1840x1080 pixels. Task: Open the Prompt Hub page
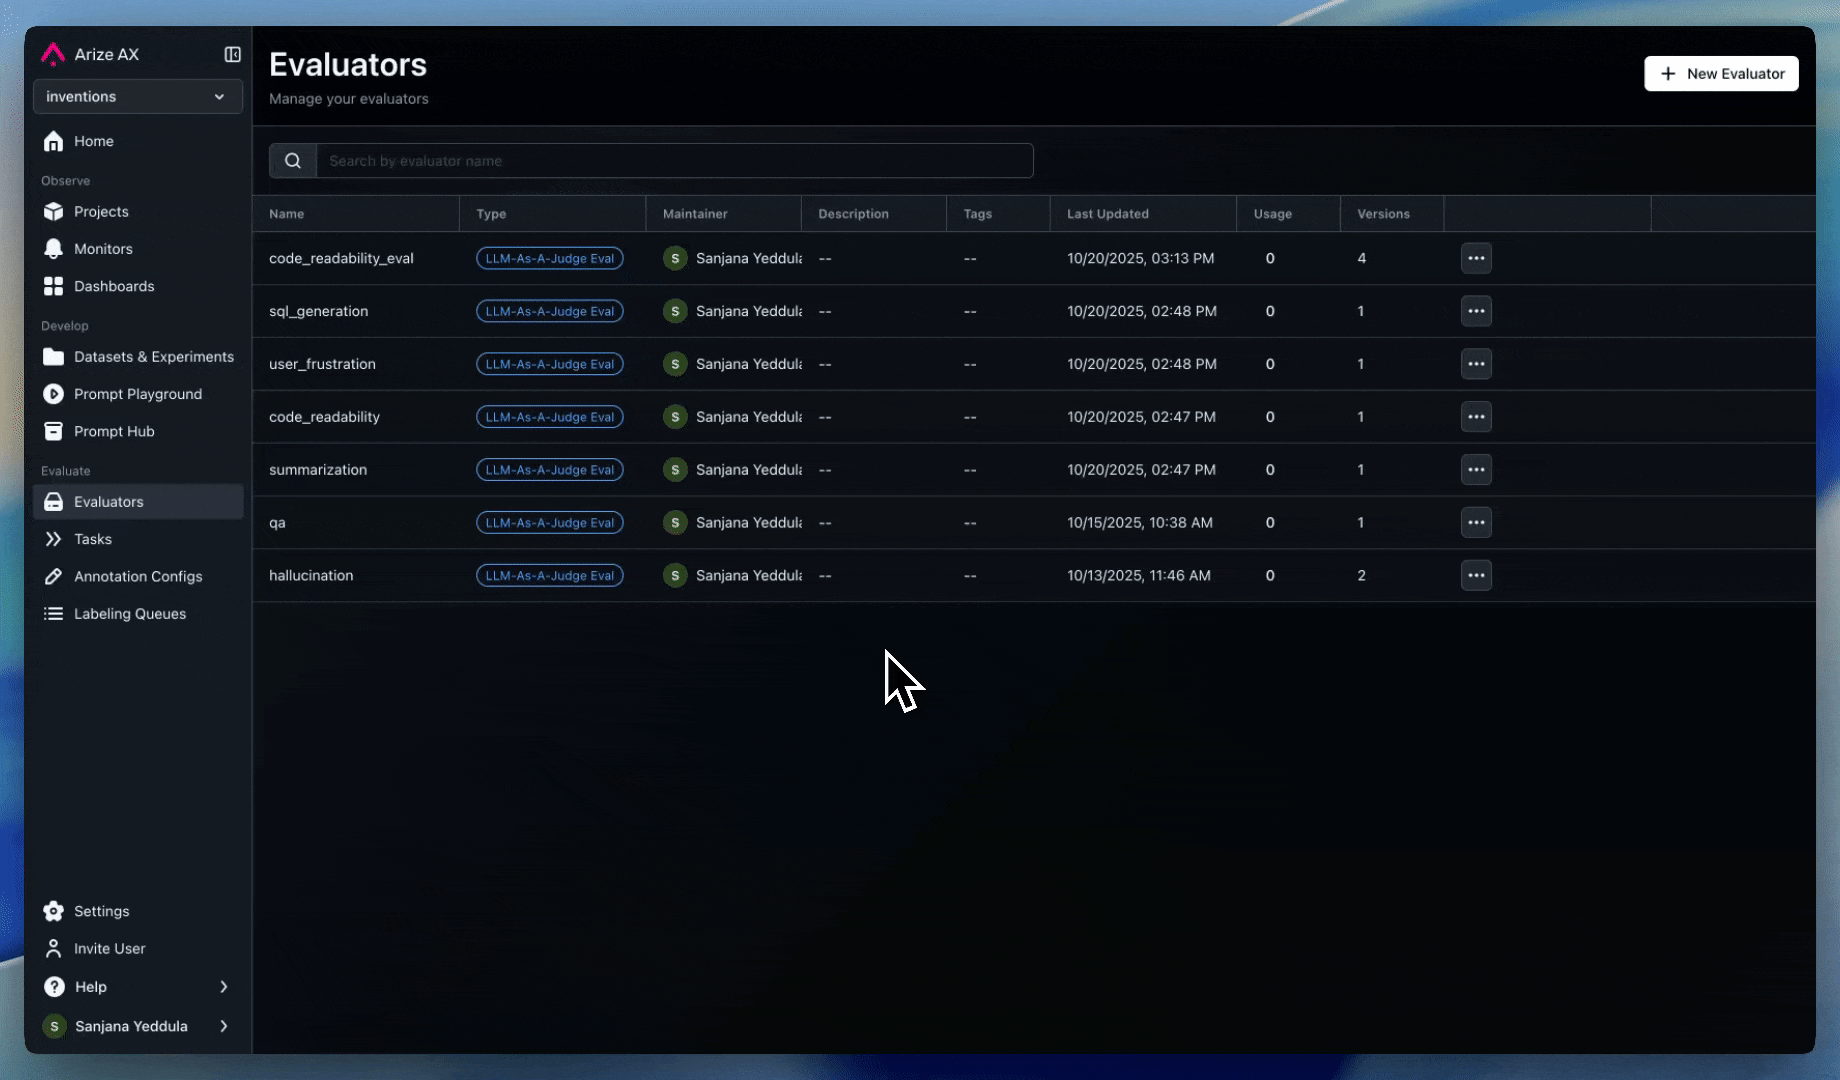coord(114,432)
